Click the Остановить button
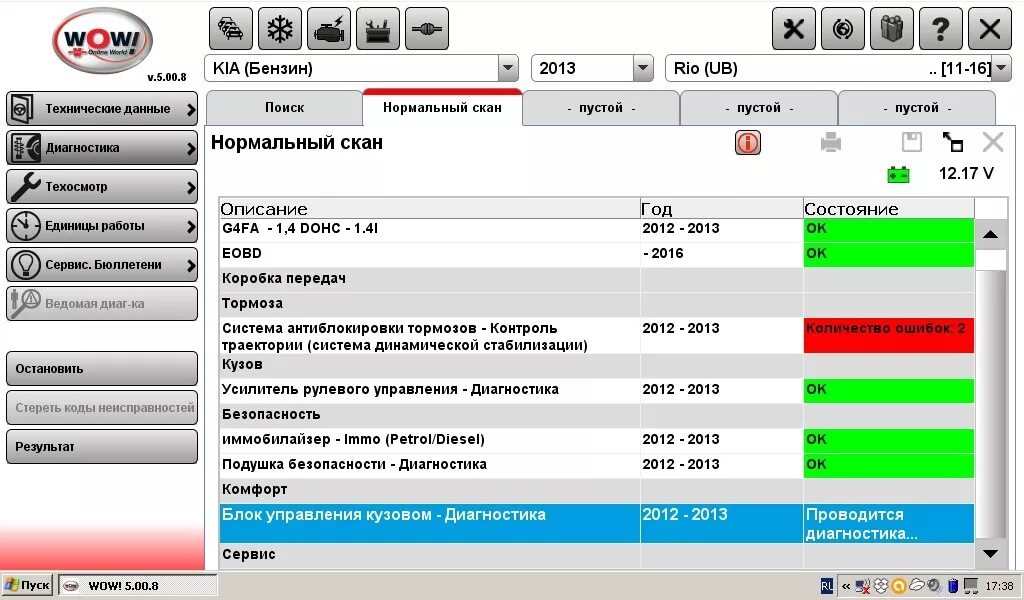The width and height of the screenshot is (1024, 600). point(102,369)
